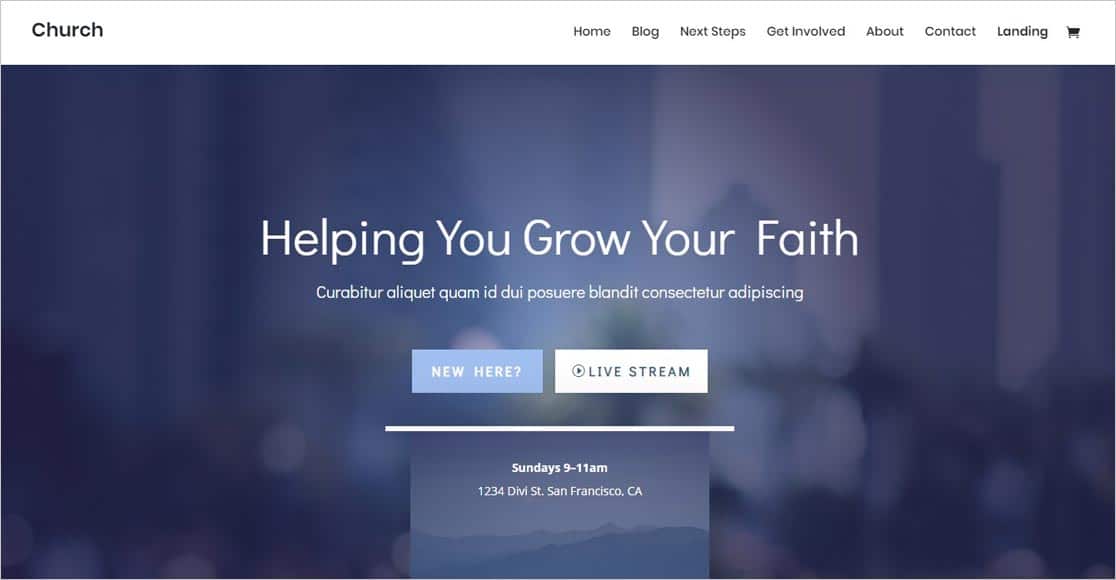Select the Helping You Grow Your Faith heading
1116x580 pixels.
[x=559, y=238]
